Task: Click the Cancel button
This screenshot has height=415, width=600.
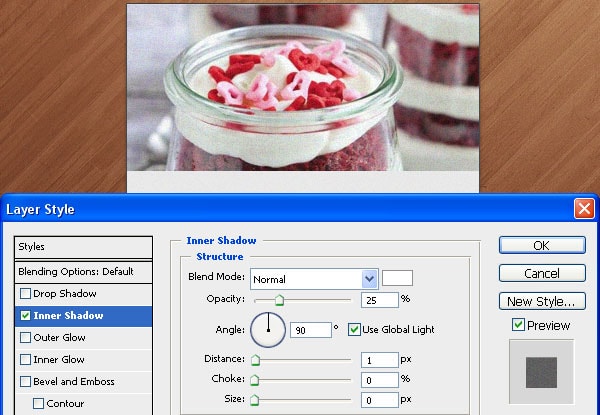Action: click(542, 273)
